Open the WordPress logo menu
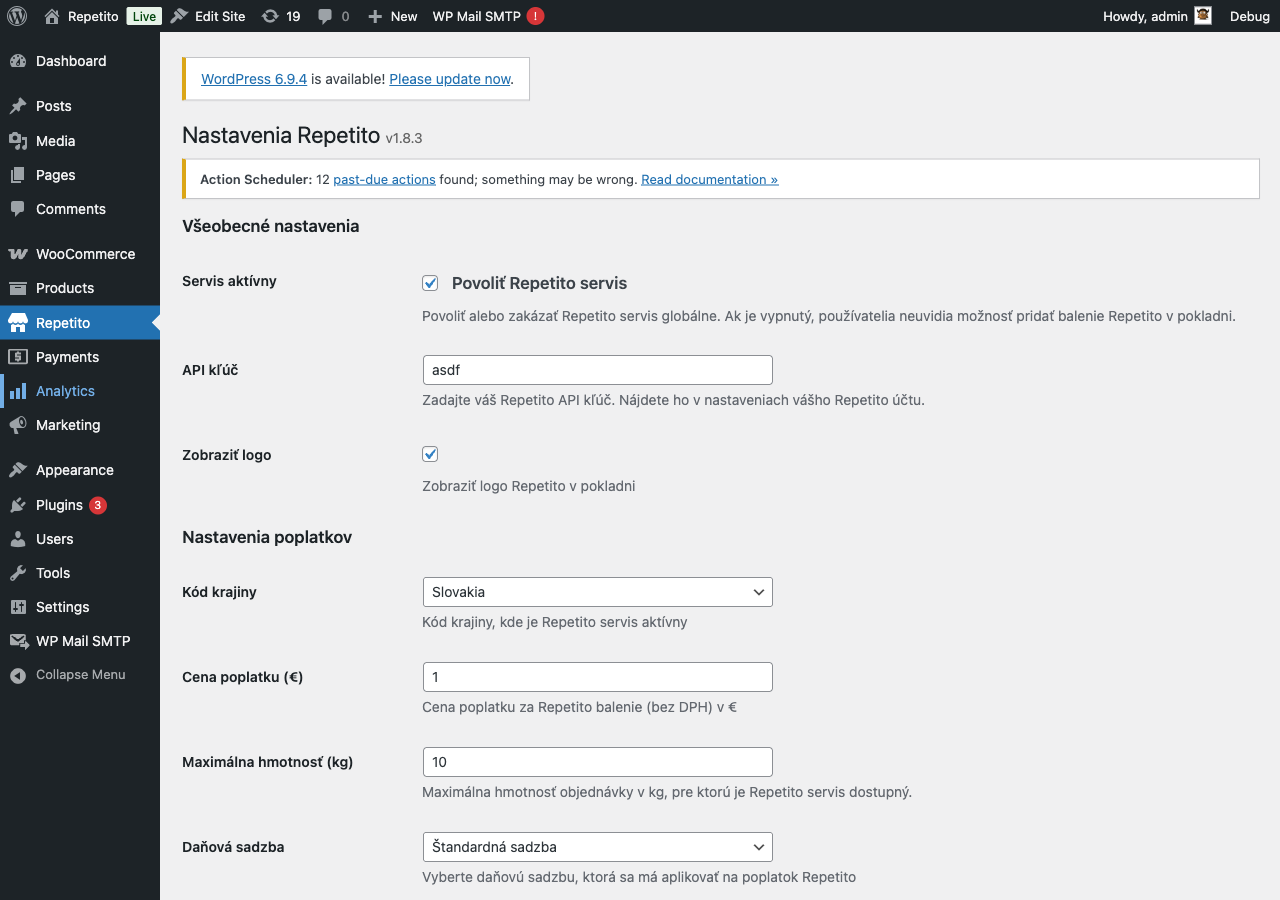 [x=16, y=15]
